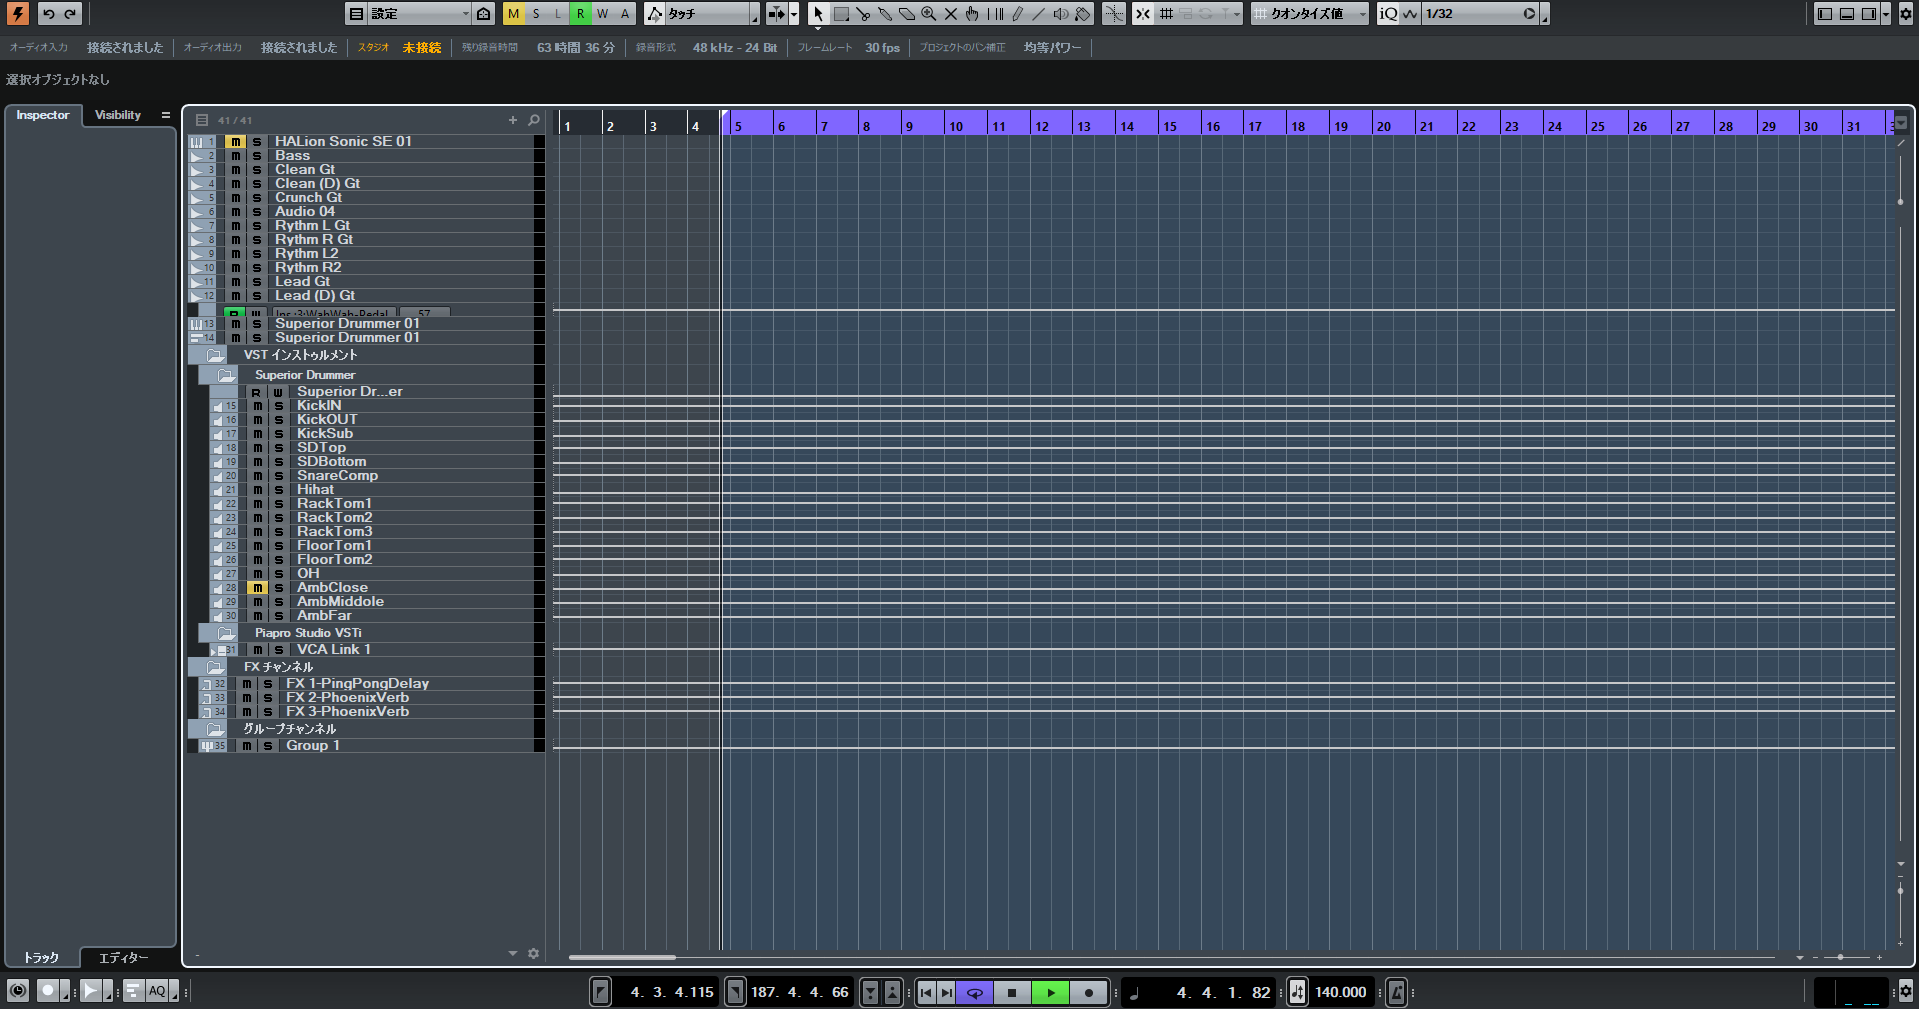This screenshot has width=1919, height=1009.
Task: Toggle the Snap on/off button
Action: pos(1142,14)
